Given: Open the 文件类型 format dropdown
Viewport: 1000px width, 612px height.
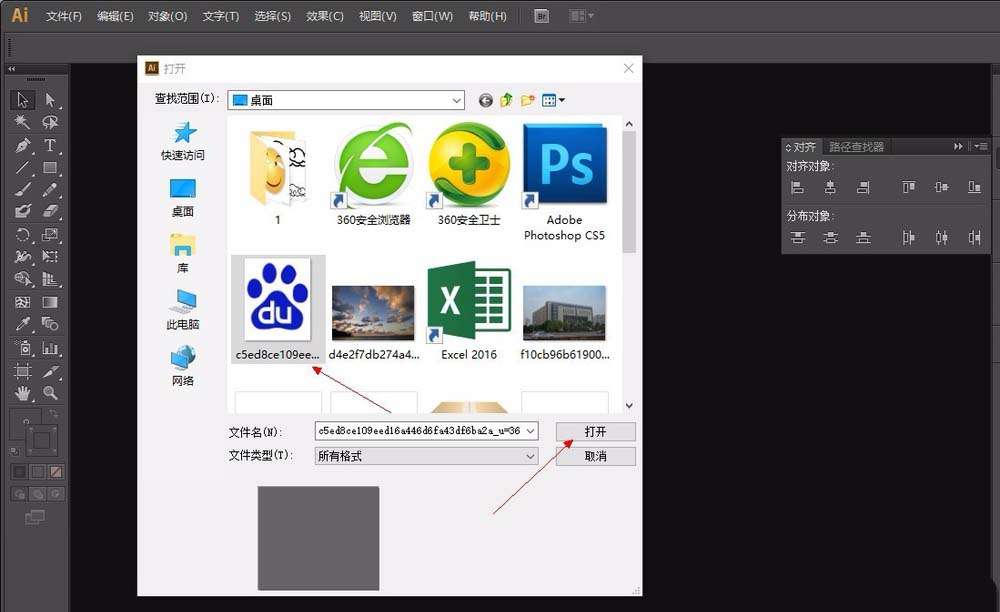Looking at the screenshot, I should [x=530, y=456].
